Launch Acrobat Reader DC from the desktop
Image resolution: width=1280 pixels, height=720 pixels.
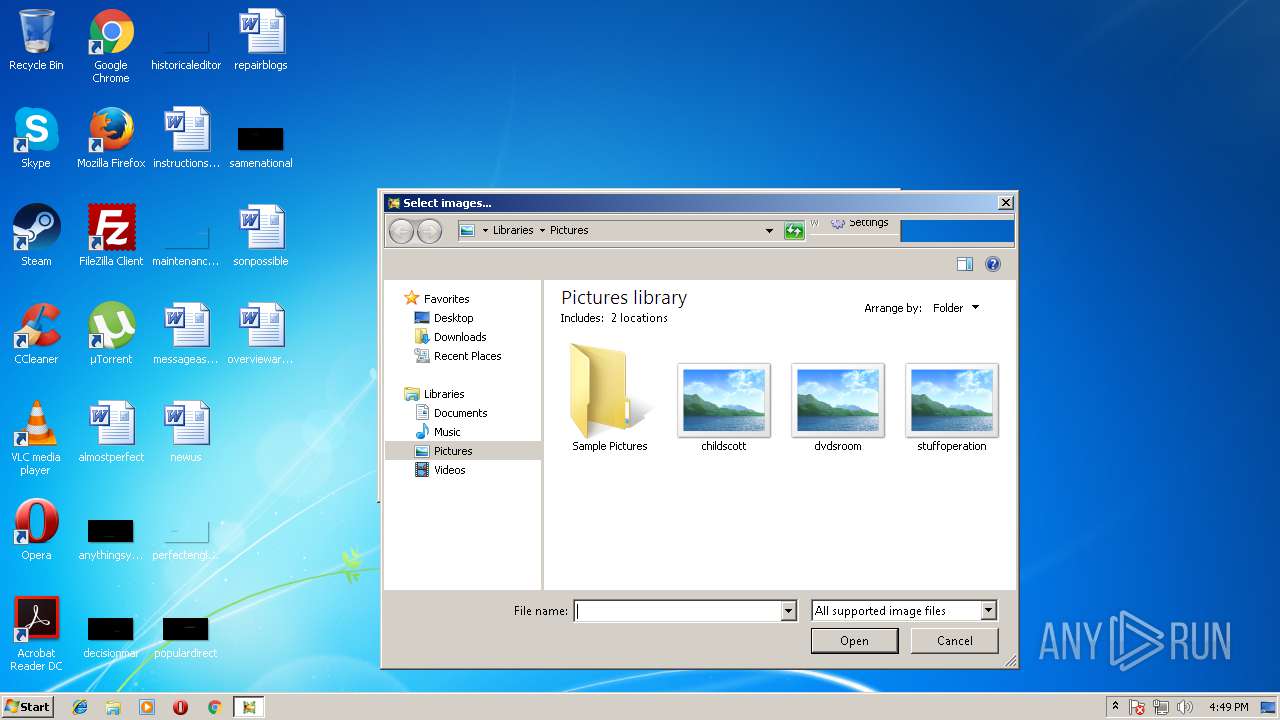[36, 634]
